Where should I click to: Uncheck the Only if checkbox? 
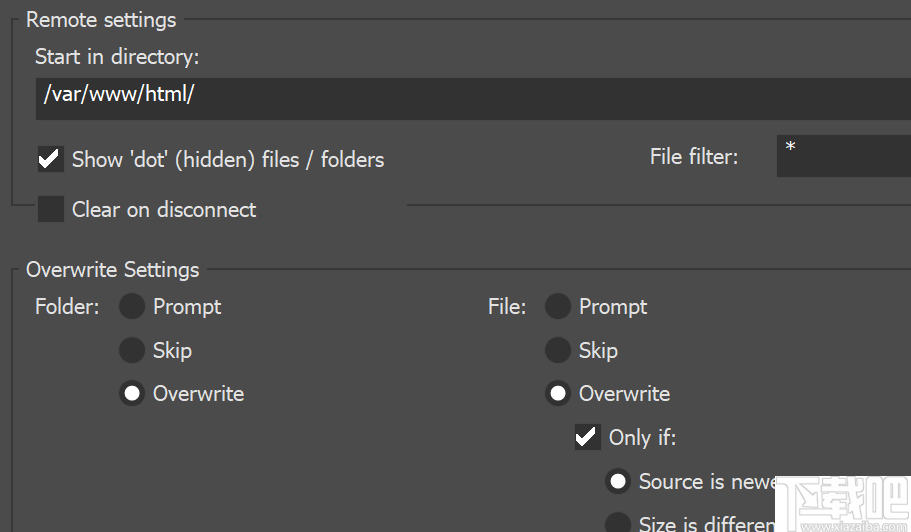(x=587, y=437)
